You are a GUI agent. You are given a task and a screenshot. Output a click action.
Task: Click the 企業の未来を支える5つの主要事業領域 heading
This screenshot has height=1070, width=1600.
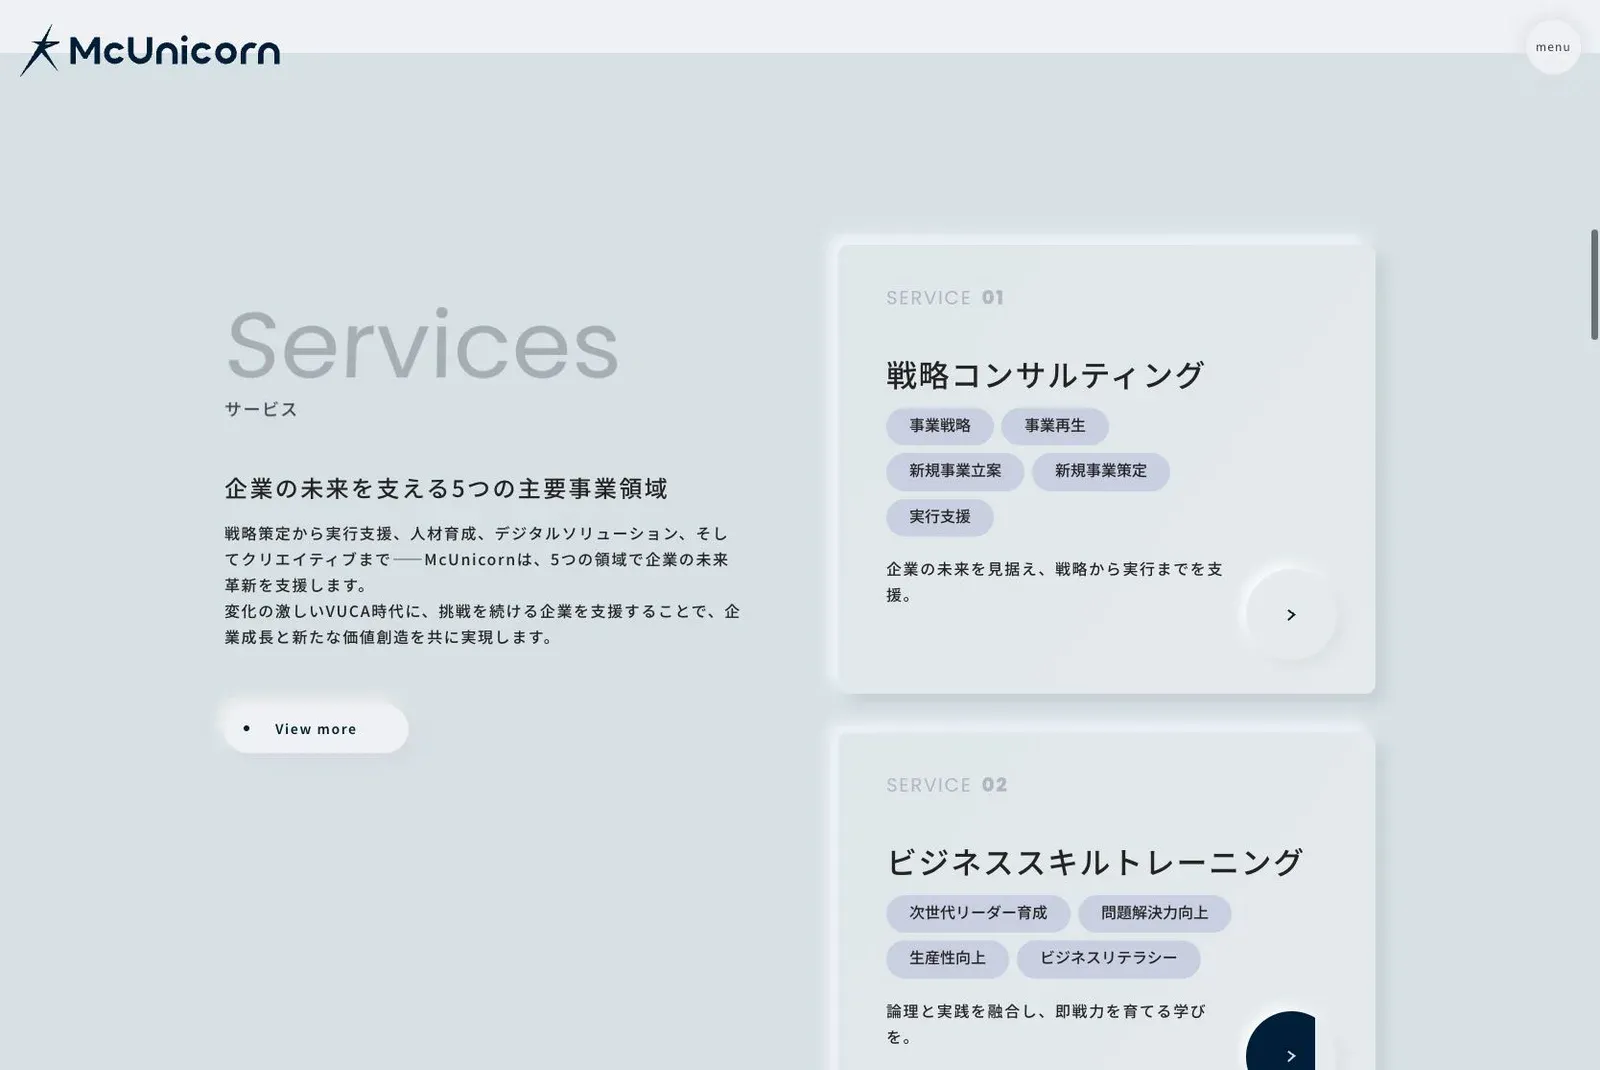tap(446, 488)
